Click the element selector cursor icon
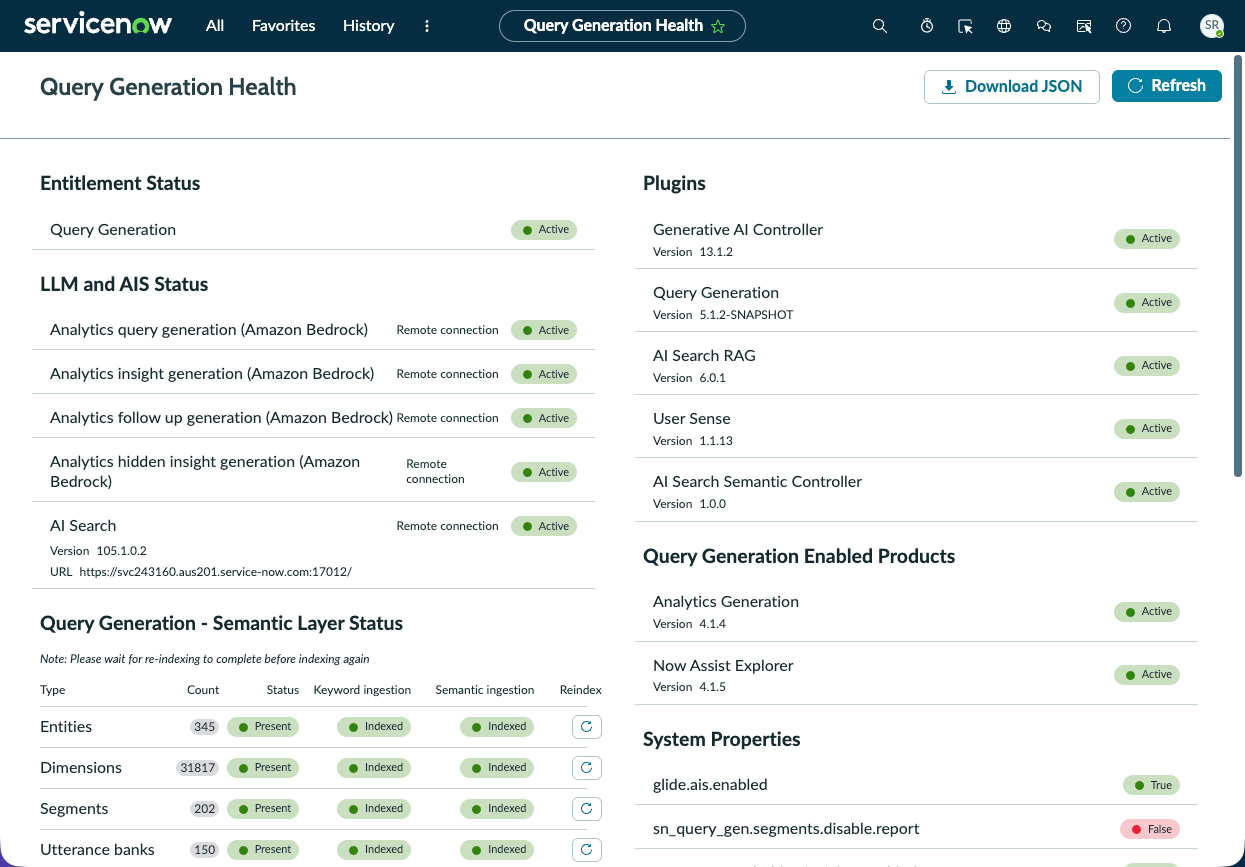1245x867 pixels. (965, 26)
